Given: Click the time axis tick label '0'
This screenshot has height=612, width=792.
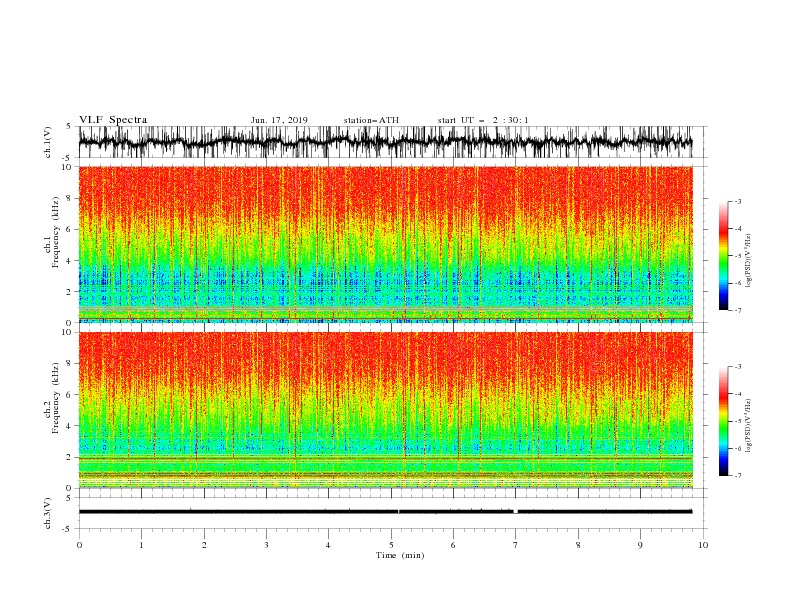Looking at the screenshot, I should coord(79,545).
